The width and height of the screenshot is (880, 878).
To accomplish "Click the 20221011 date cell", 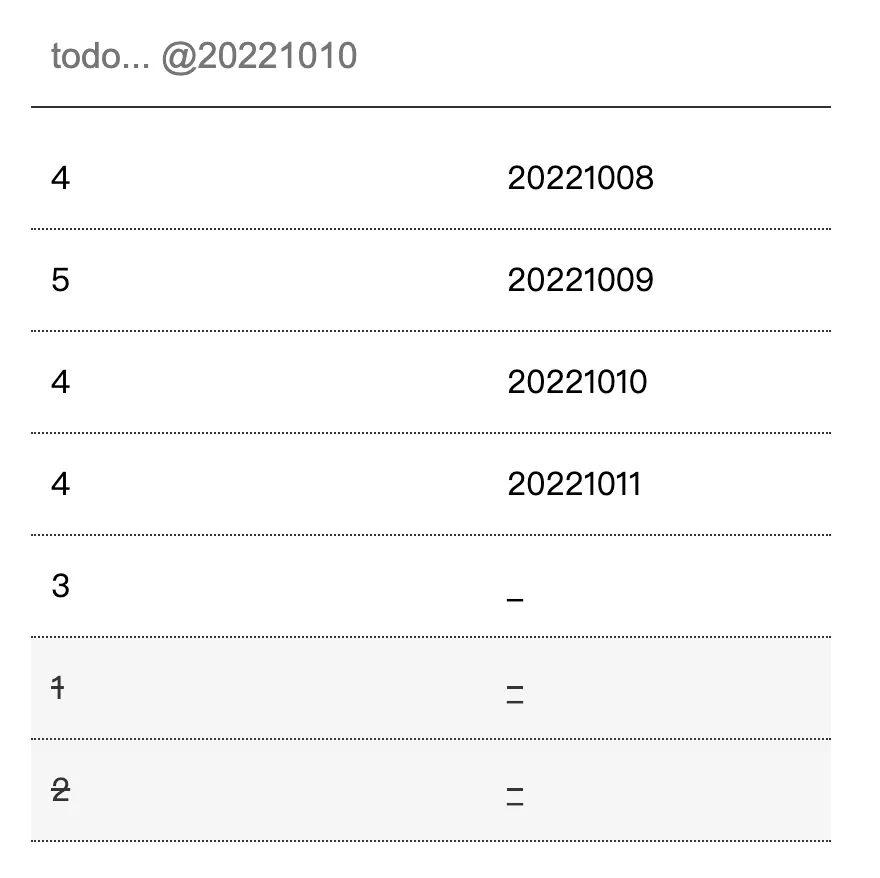I will coord(574,484).
